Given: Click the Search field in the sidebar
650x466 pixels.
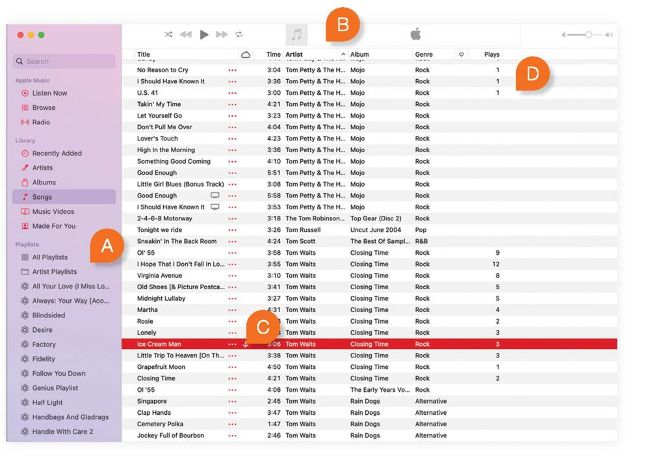Looking at the screenshot, I should point(65,61).
